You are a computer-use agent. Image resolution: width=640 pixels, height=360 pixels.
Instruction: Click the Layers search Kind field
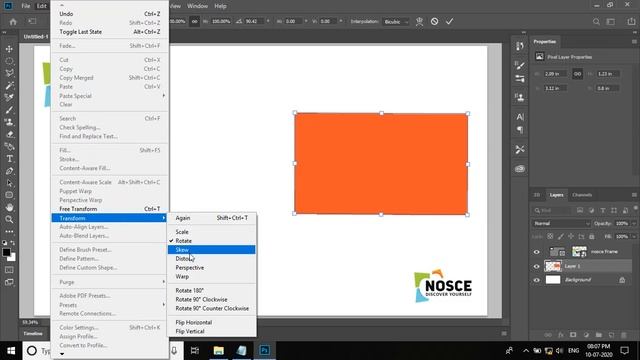point(553,211)
